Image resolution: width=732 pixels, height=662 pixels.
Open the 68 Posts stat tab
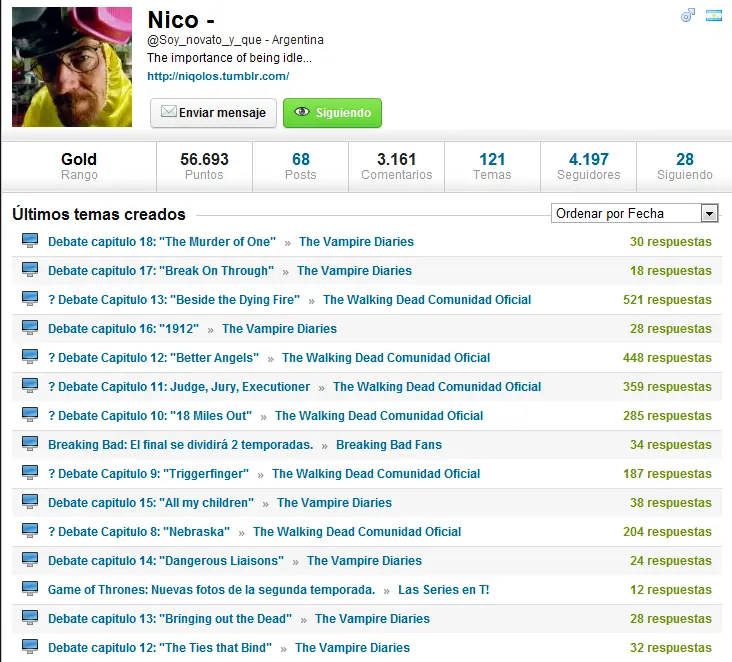click(301, 166)
